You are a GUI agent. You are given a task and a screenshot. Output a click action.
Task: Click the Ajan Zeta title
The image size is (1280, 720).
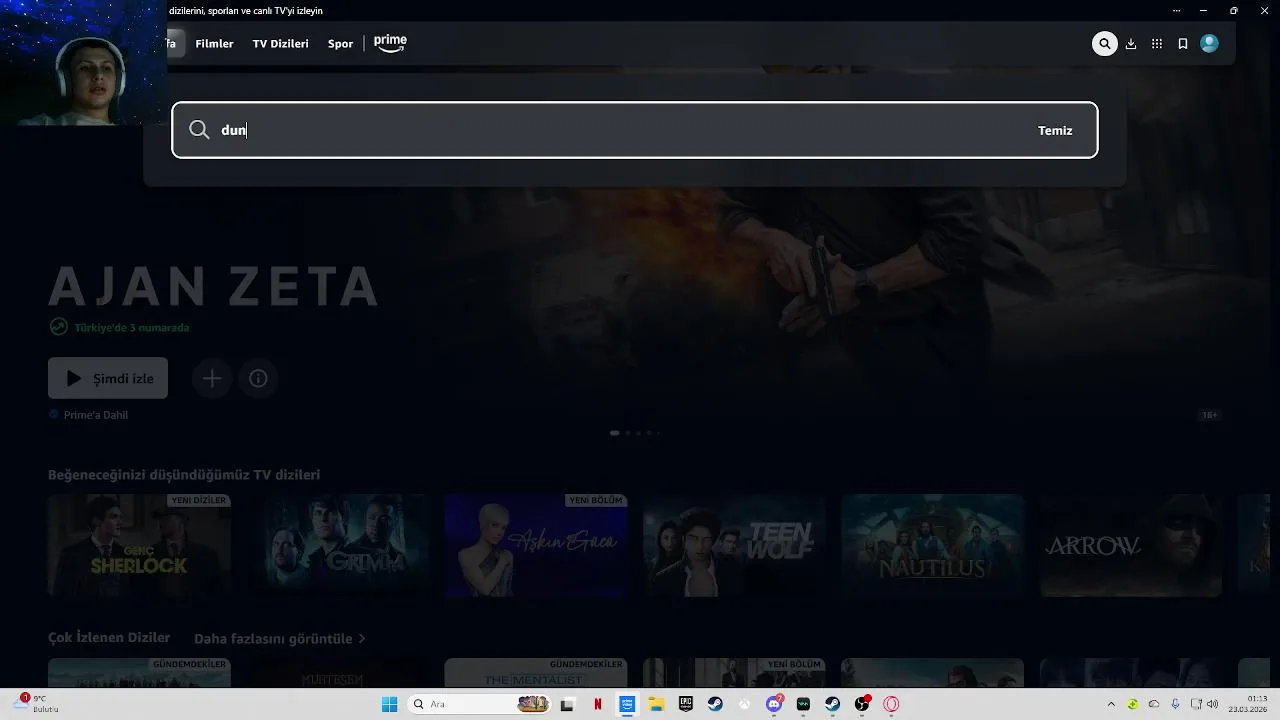point(213,287)
